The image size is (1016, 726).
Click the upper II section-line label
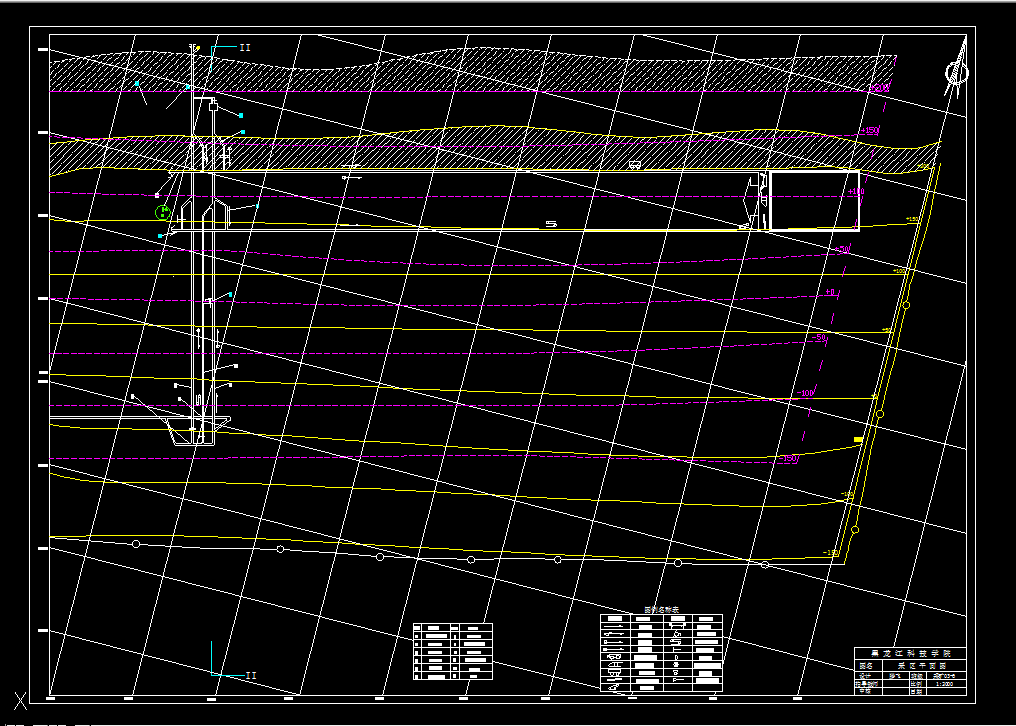245,47
